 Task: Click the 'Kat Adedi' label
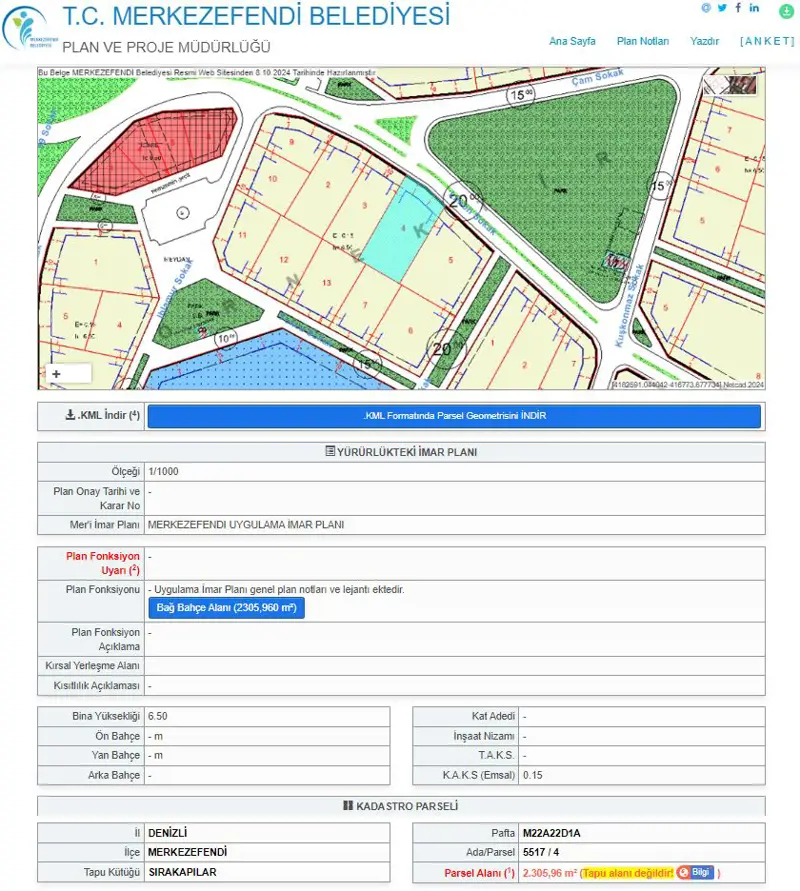coord(493,716)
